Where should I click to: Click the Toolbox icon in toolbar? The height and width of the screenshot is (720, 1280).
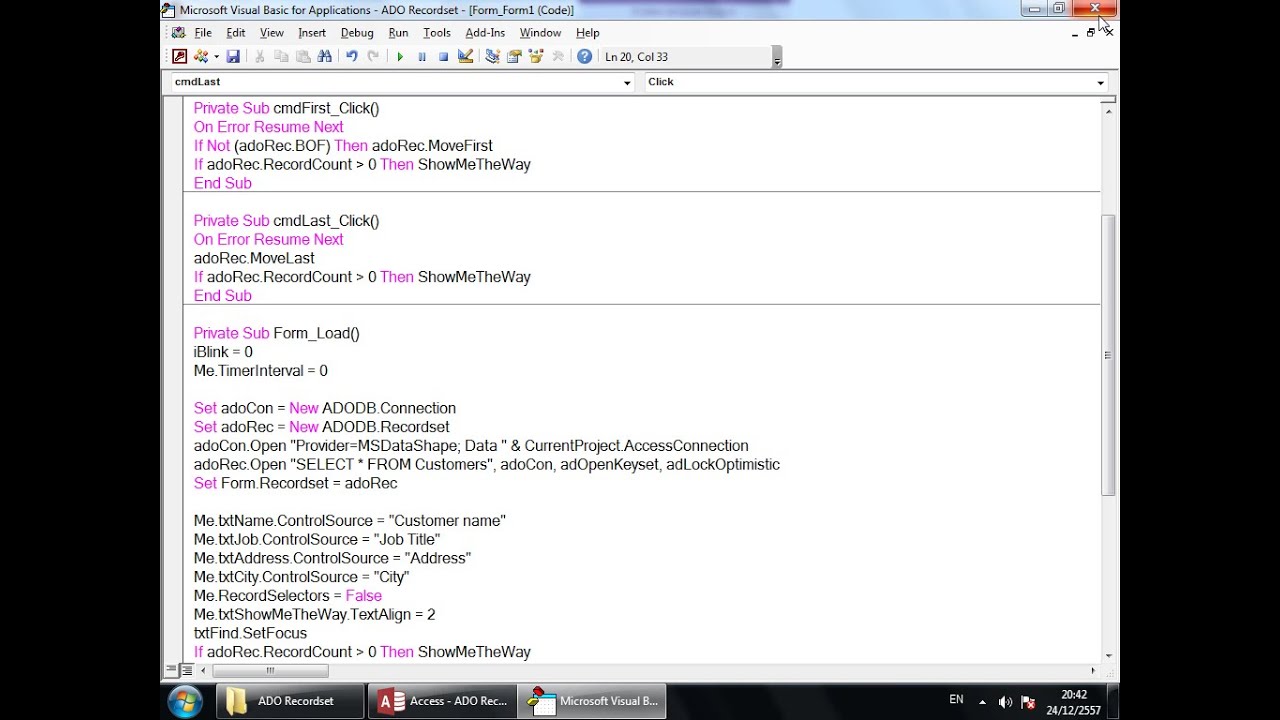[x=558, y=57]
